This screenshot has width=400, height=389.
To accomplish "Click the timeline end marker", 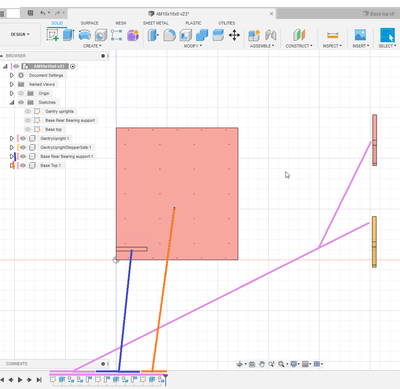I will click(x=165, y=380).
